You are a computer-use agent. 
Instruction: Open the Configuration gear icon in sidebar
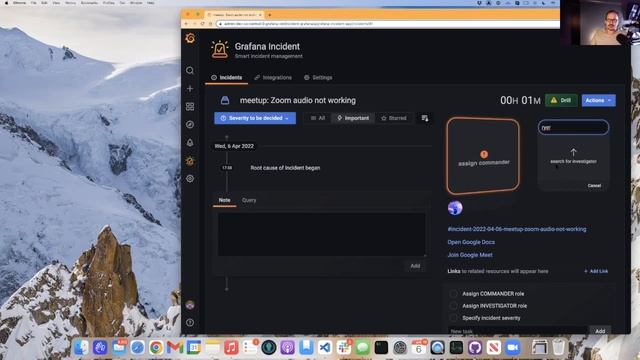tap(190, 179)
